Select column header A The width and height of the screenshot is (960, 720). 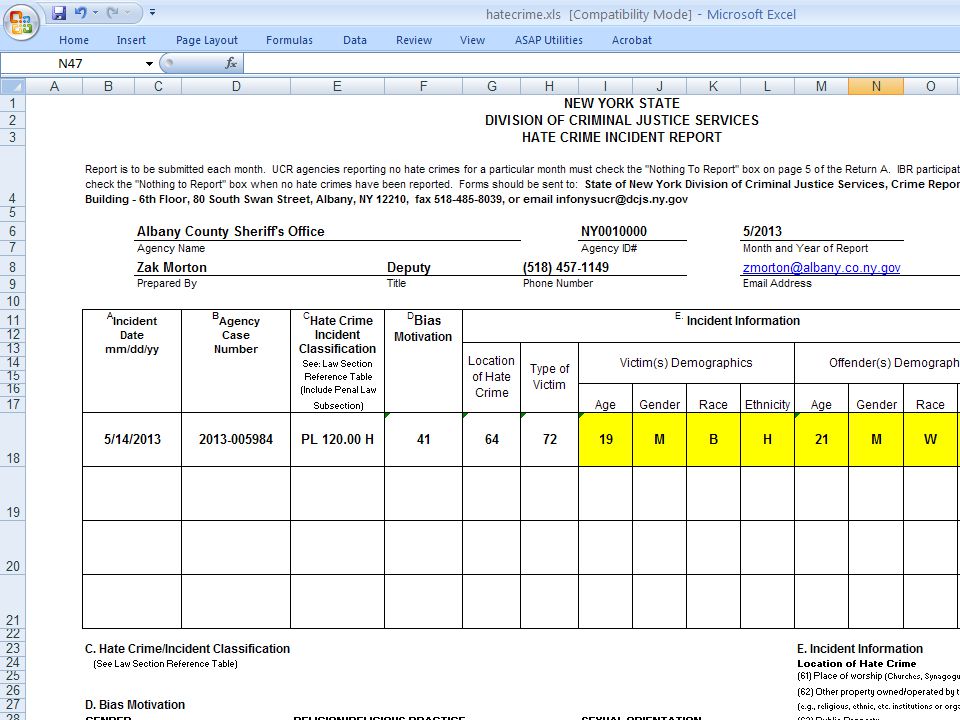(54, 86)
